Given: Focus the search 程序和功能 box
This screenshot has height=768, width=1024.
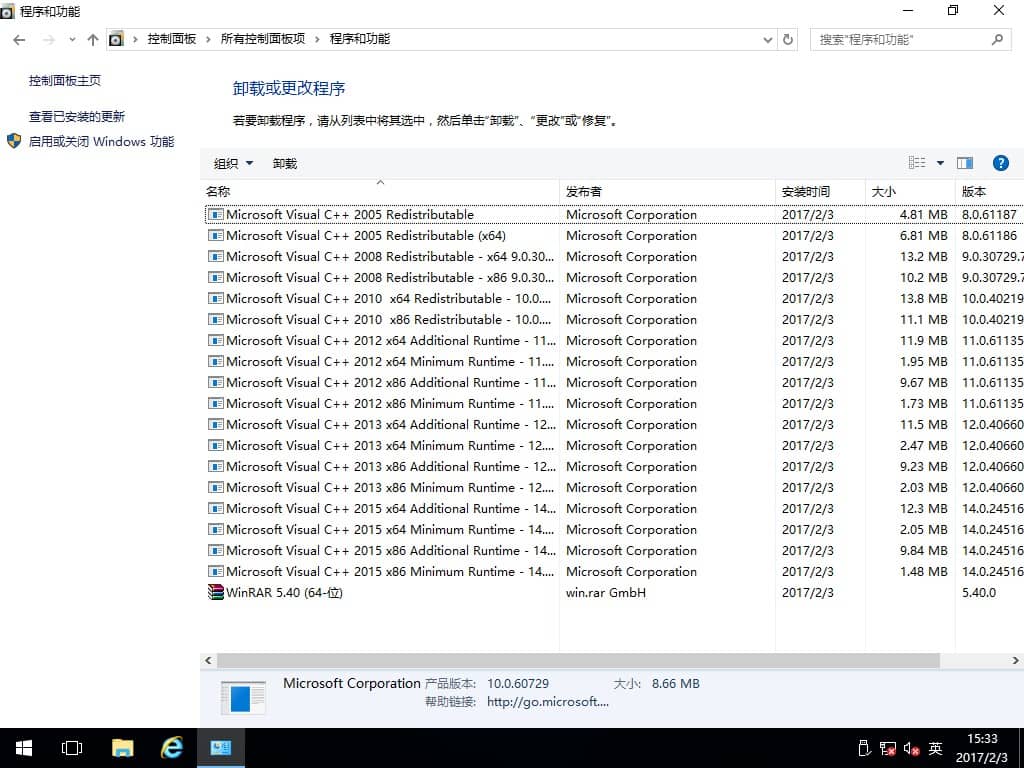Looking at the screenshot, I should tap(910, 40).
